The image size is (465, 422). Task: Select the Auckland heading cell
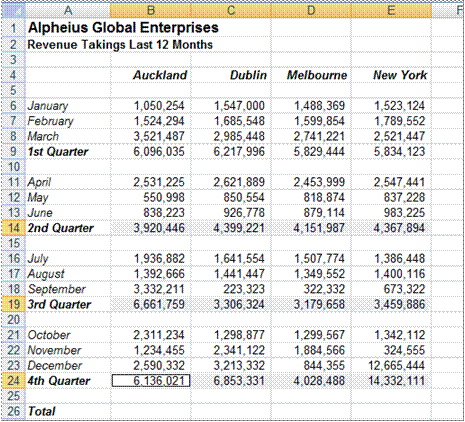click(151, 75)
